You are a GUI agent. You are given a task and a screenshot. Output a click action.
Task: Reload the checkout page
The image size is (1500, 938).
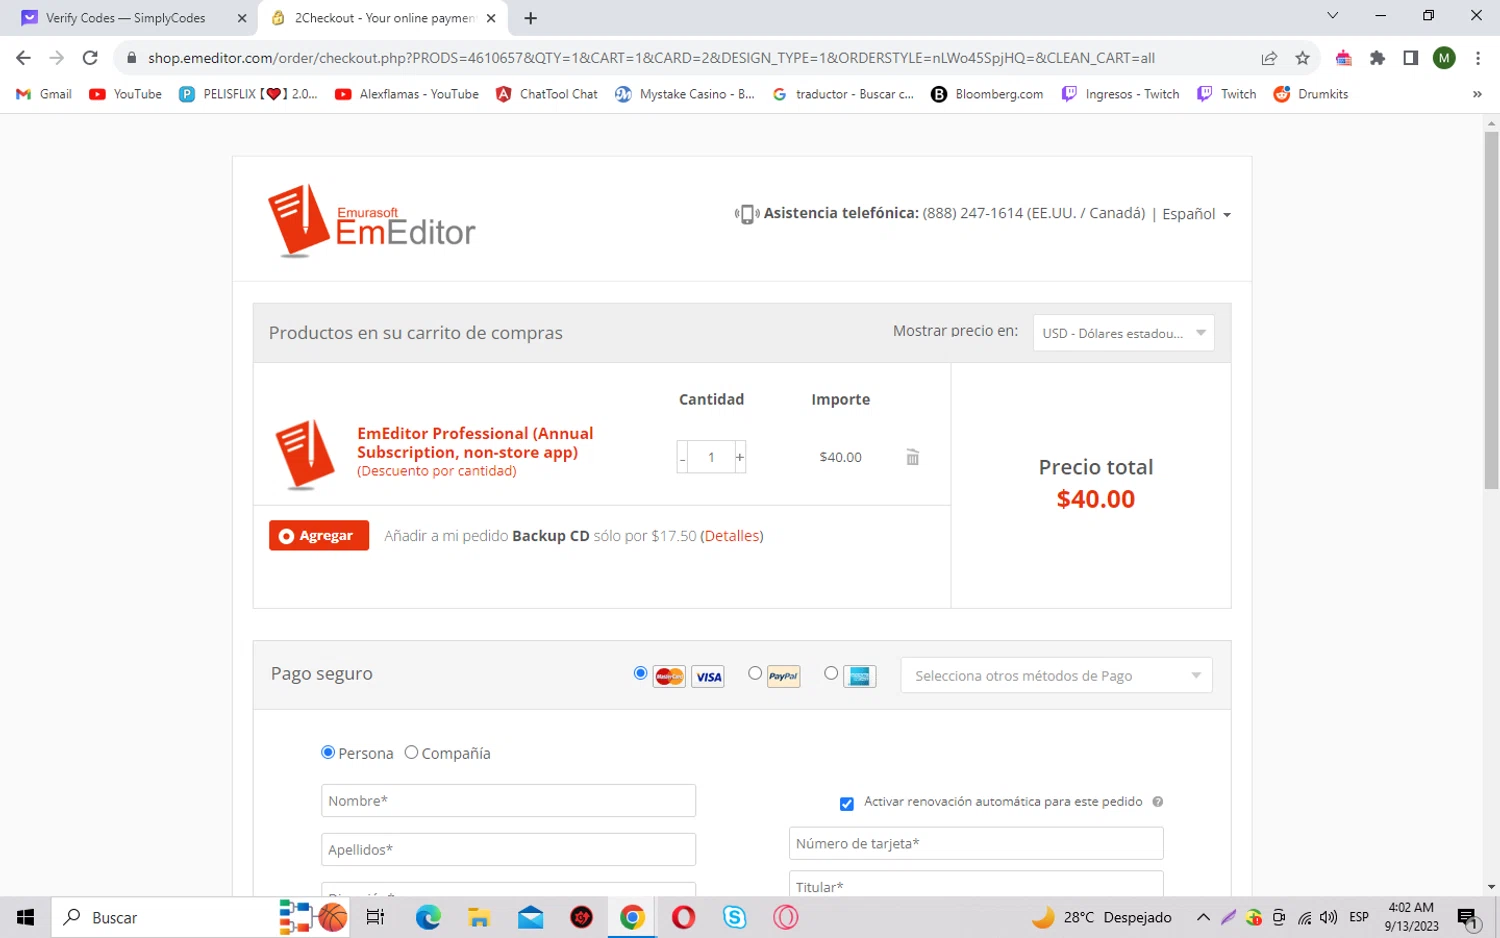click(x=90, y=58)
